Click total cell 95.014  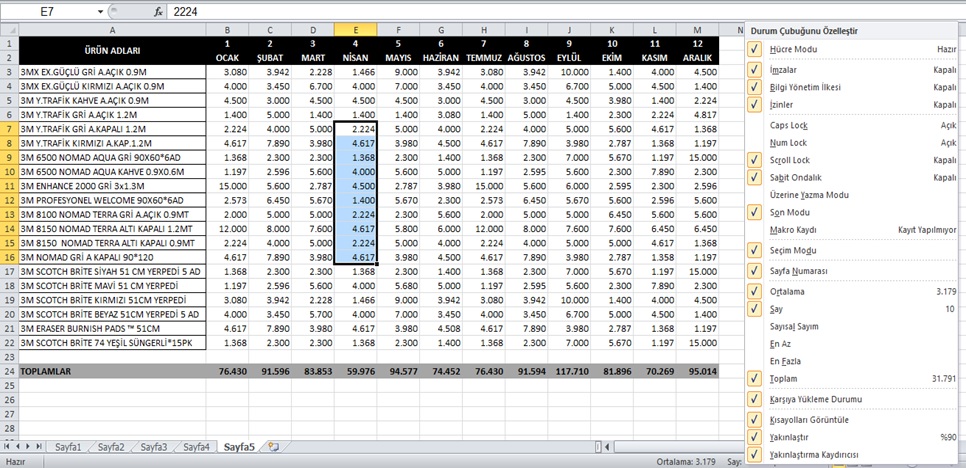[697, 372]
